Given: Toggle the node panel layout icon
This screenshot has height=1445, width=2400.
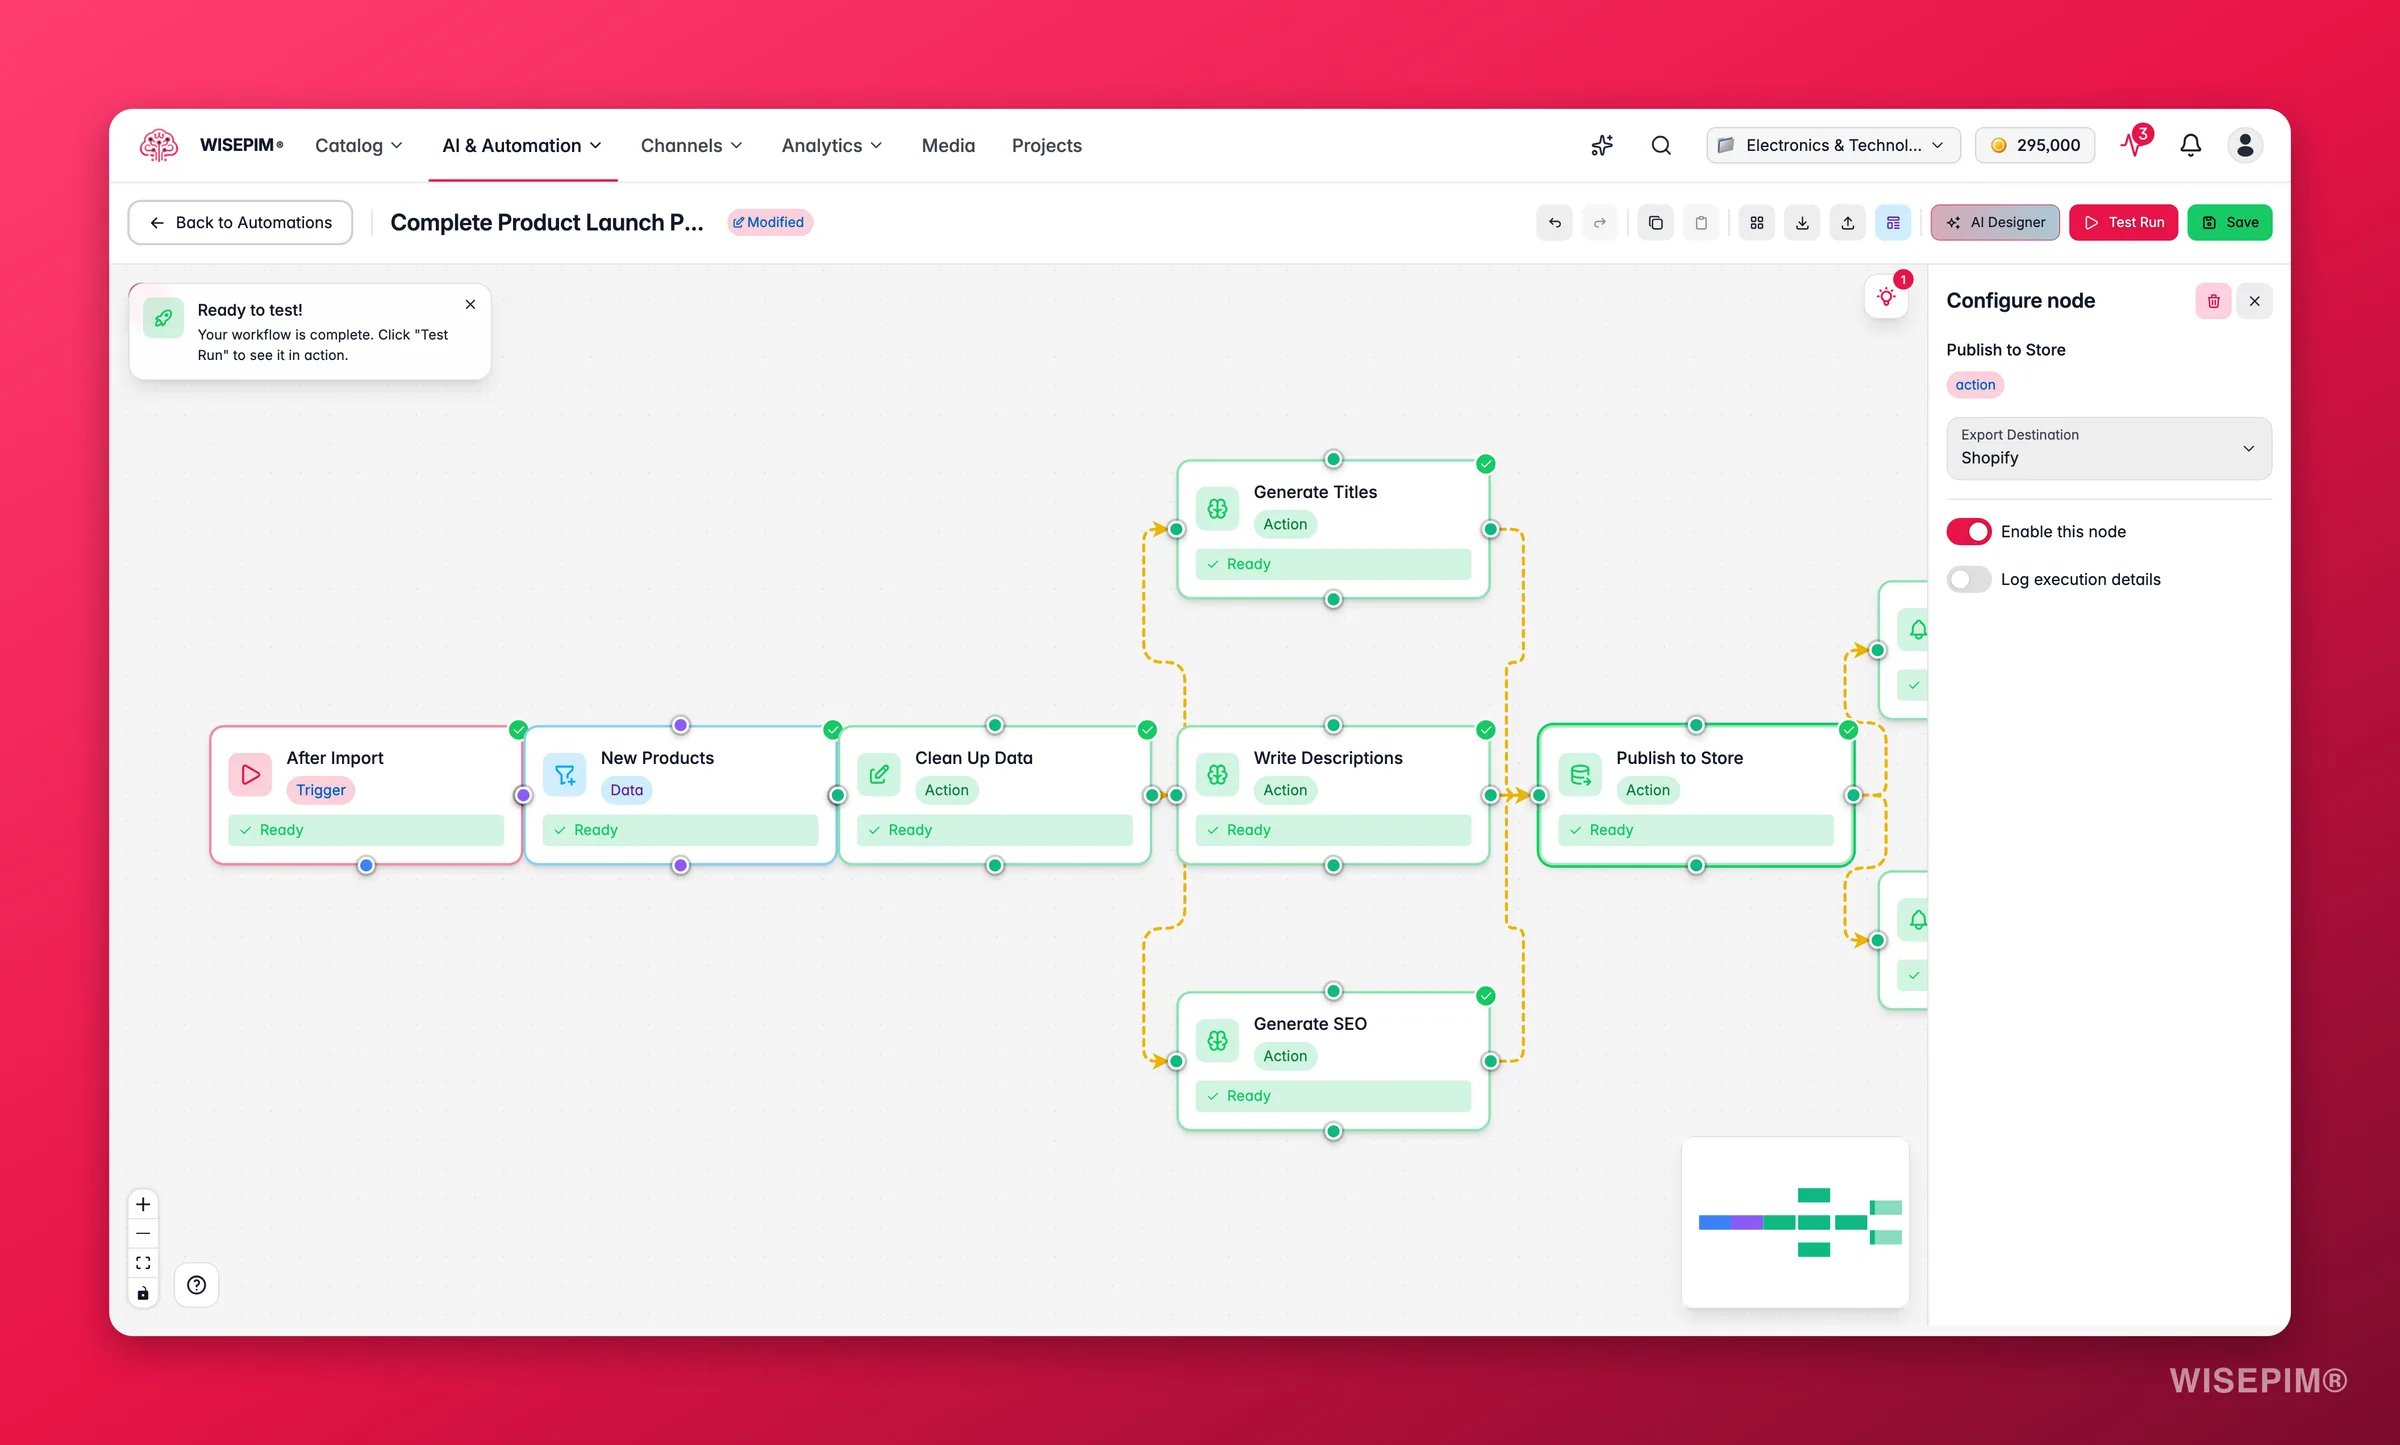Looking at the screenshot, I should pos(1893,222).
